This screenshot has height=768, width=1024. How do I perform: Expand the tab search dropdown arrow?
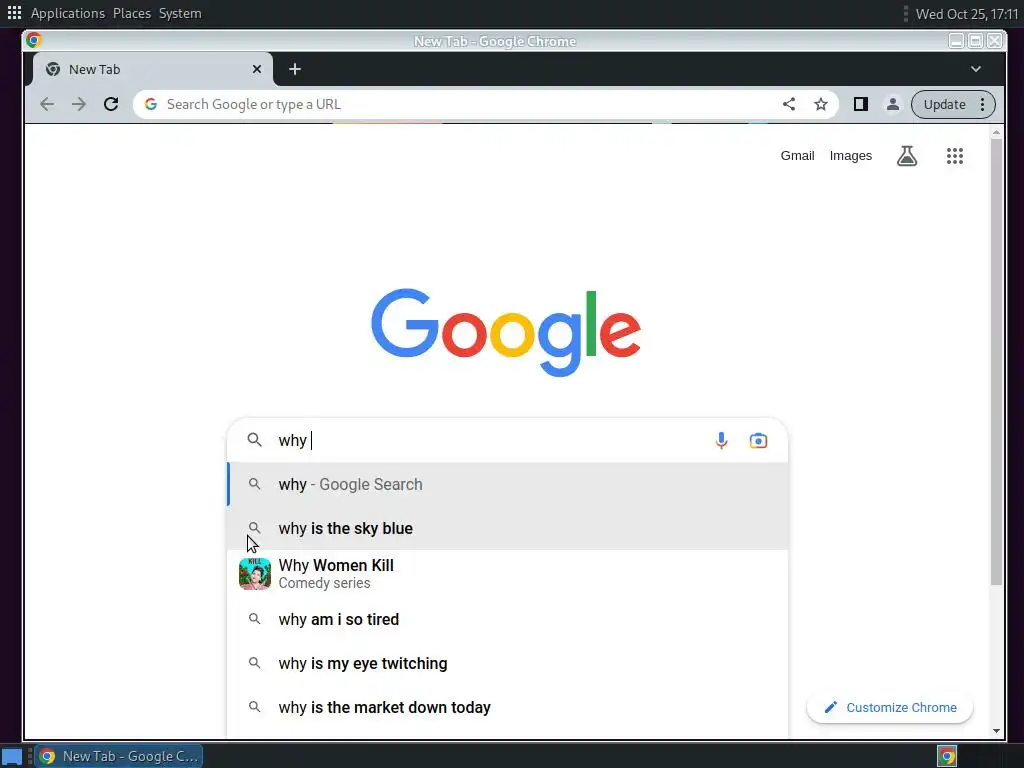coord(976,69)
